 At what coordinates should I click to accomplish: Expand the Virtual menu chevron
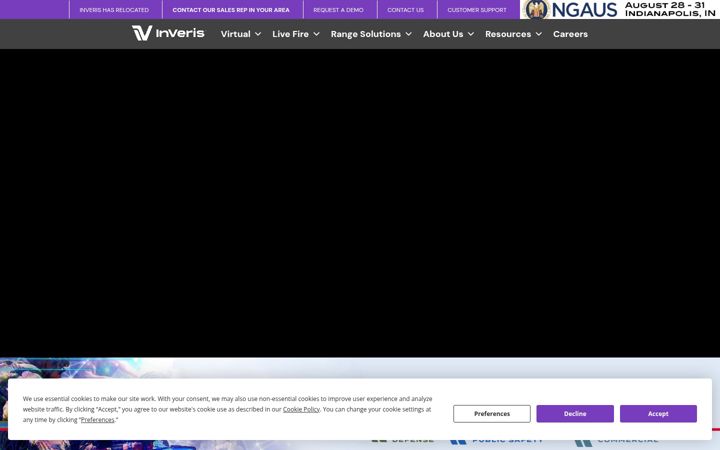pyautogui.click(x=258, y=34)
